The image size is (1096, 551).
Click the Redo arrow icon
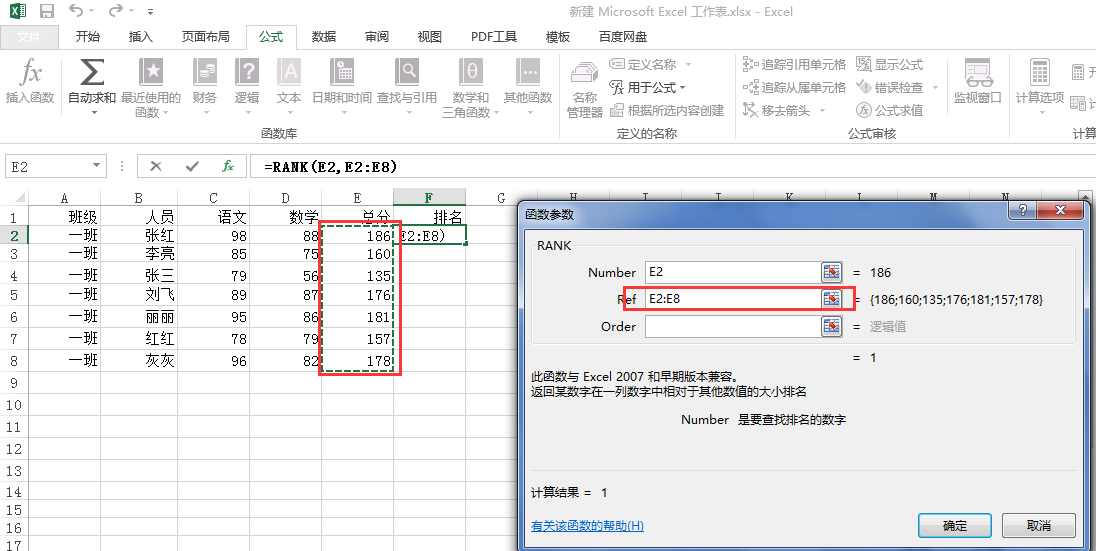point(115,11)
